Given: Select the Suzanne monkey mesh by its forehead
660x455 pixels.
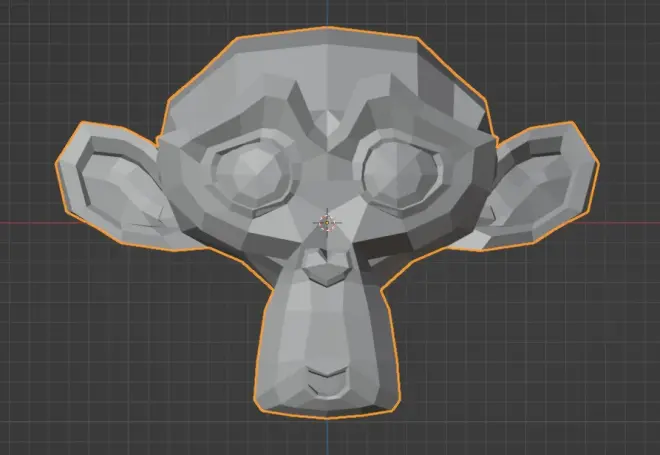Looking at the screenshot, I should 327,74.
